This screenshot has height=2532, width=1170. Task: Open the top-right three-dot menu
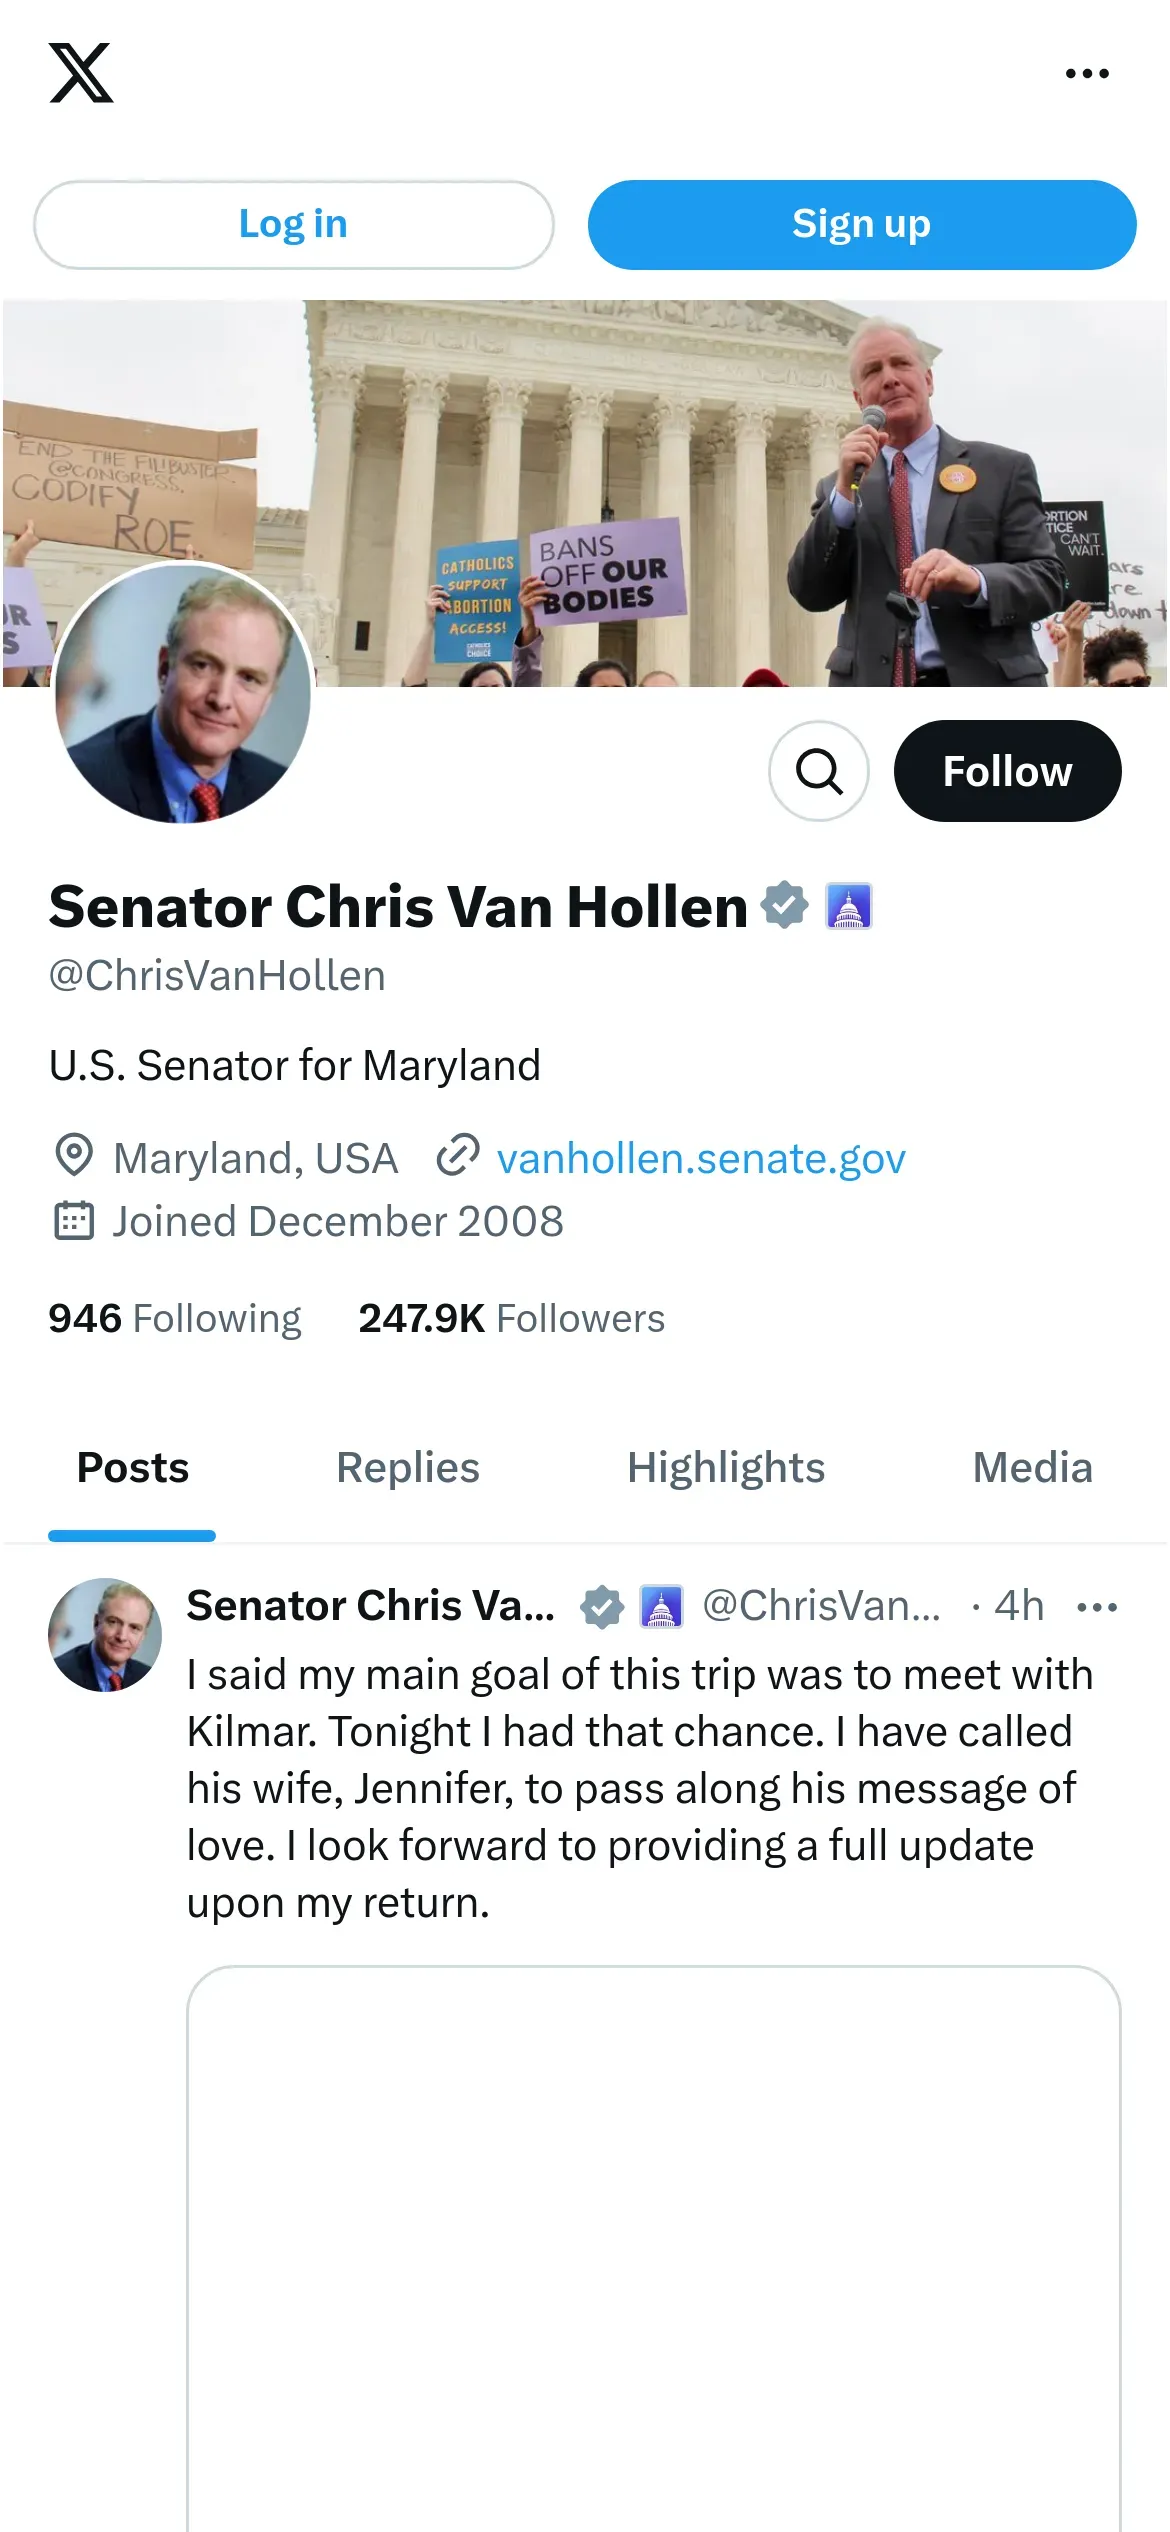[x=1087, y=73]
